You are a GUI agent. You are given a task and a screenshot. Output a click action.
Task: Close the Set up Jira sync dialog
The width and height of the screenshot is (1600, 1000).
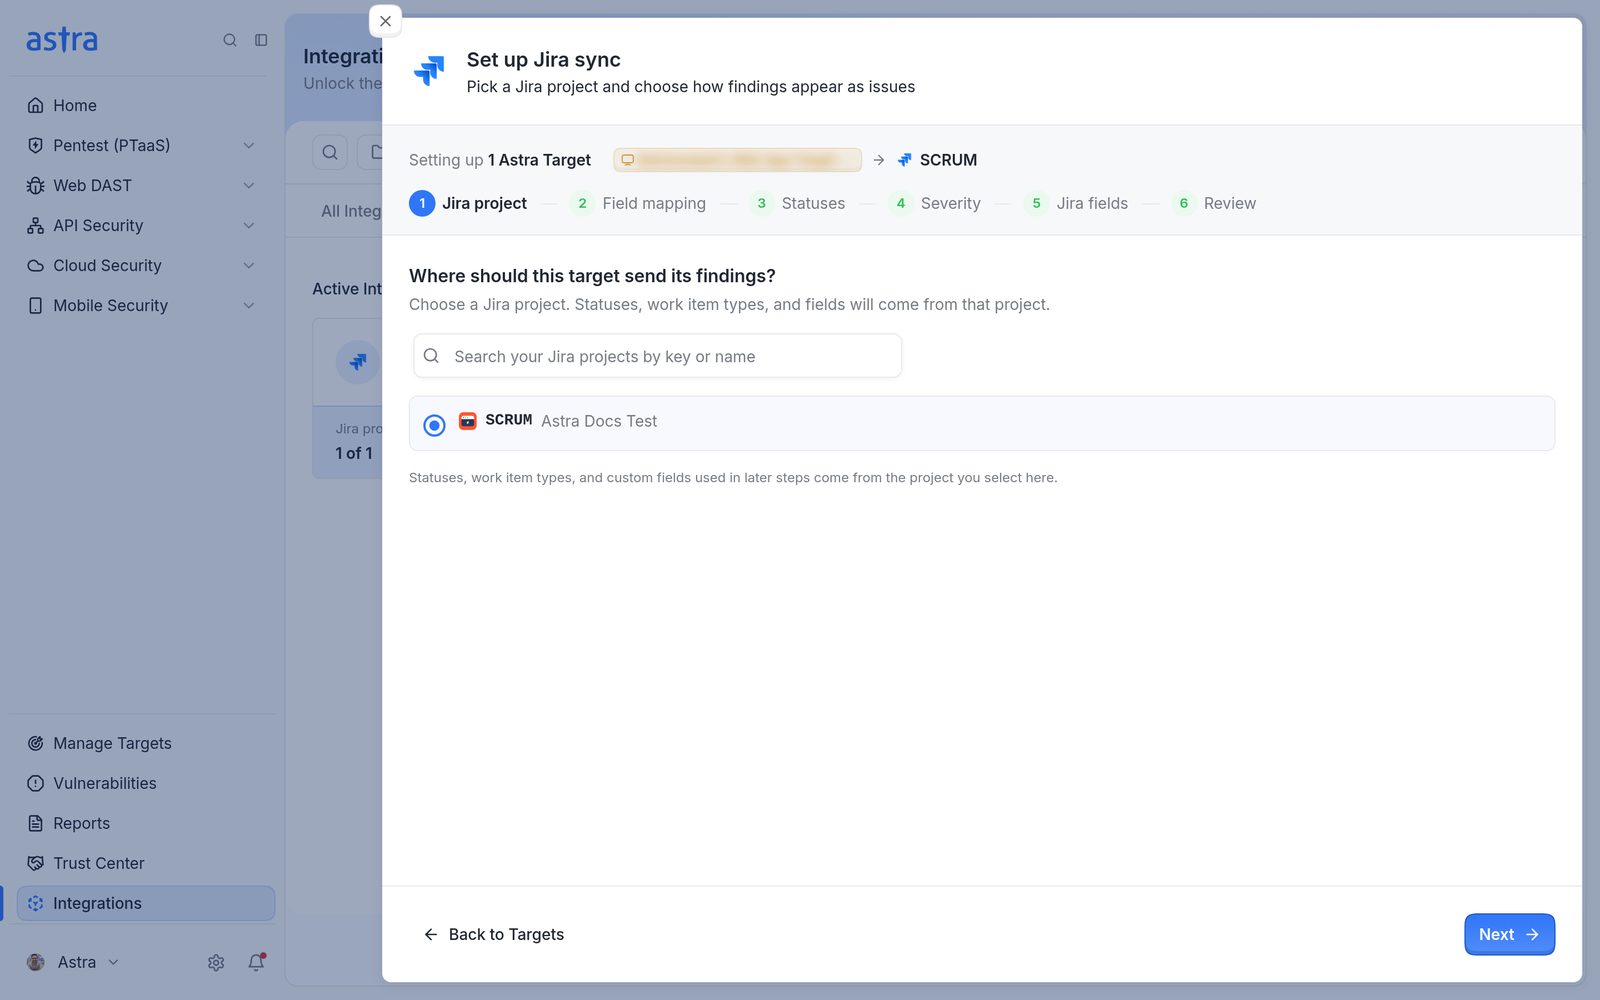click(x=385, y=21)
